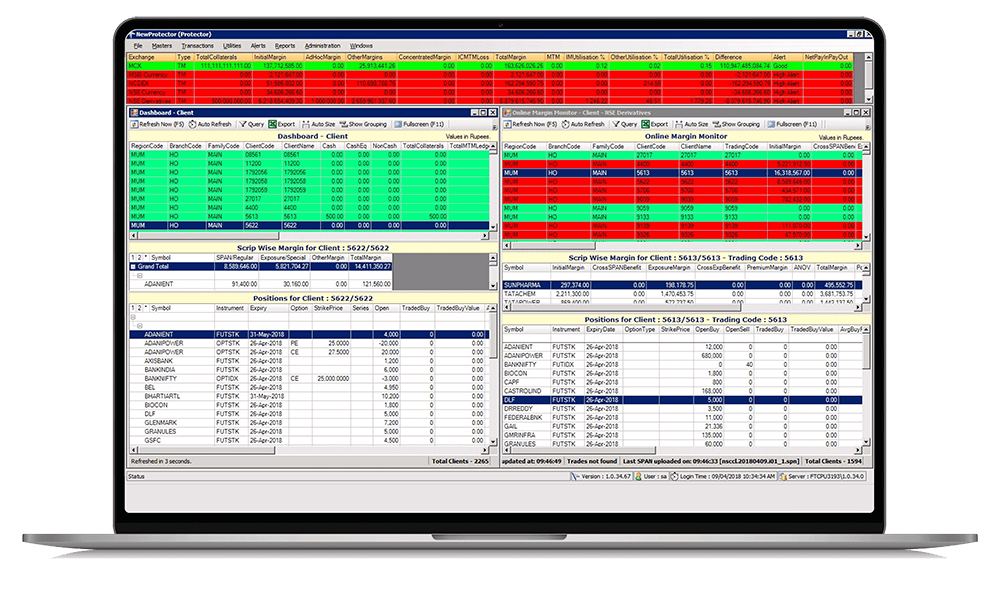Screen dimensions: 1000x594
Task: Click Auto Refresh icon in Online Margin Monitor window
Action: 565,124
